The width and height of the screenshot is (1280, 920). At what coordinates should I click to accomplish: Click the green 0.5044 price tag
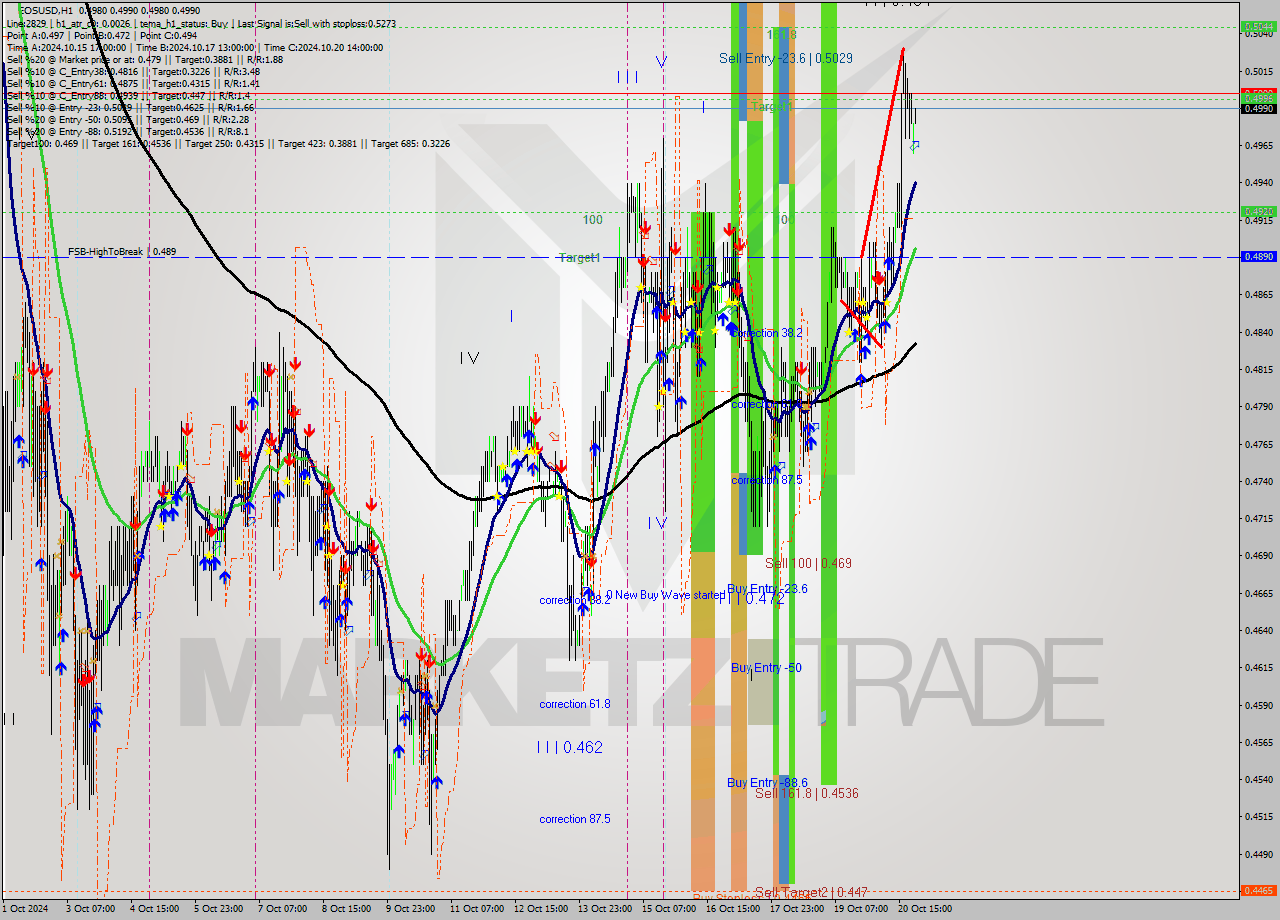pyautogui.click(x=1257, y=27)
